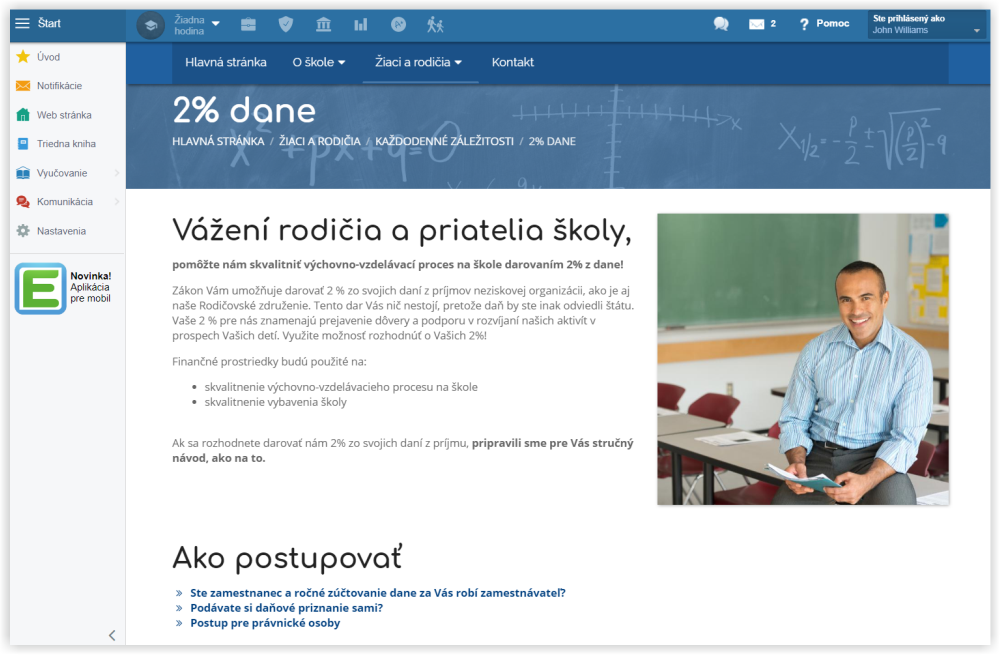The height and width of the screenshot is (655, 1000).
Task: Open the Štart hamburger menu
Action: (22, 24)
